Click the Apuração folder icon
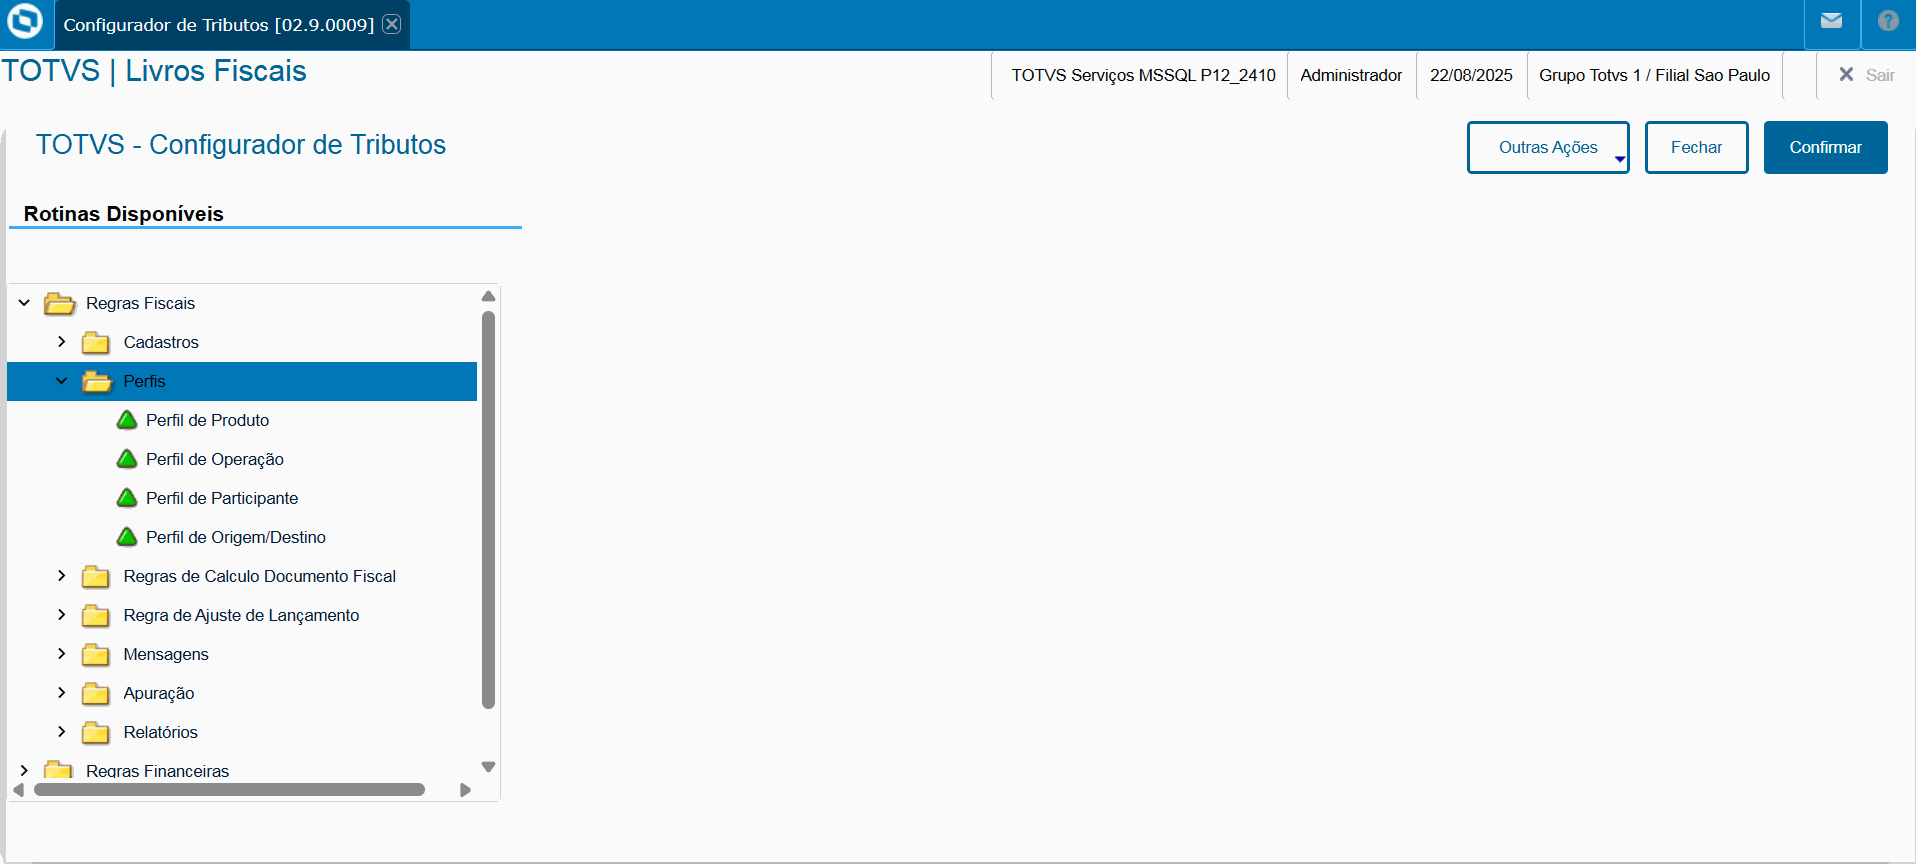The image size is (1916, 864). point(96,693)
